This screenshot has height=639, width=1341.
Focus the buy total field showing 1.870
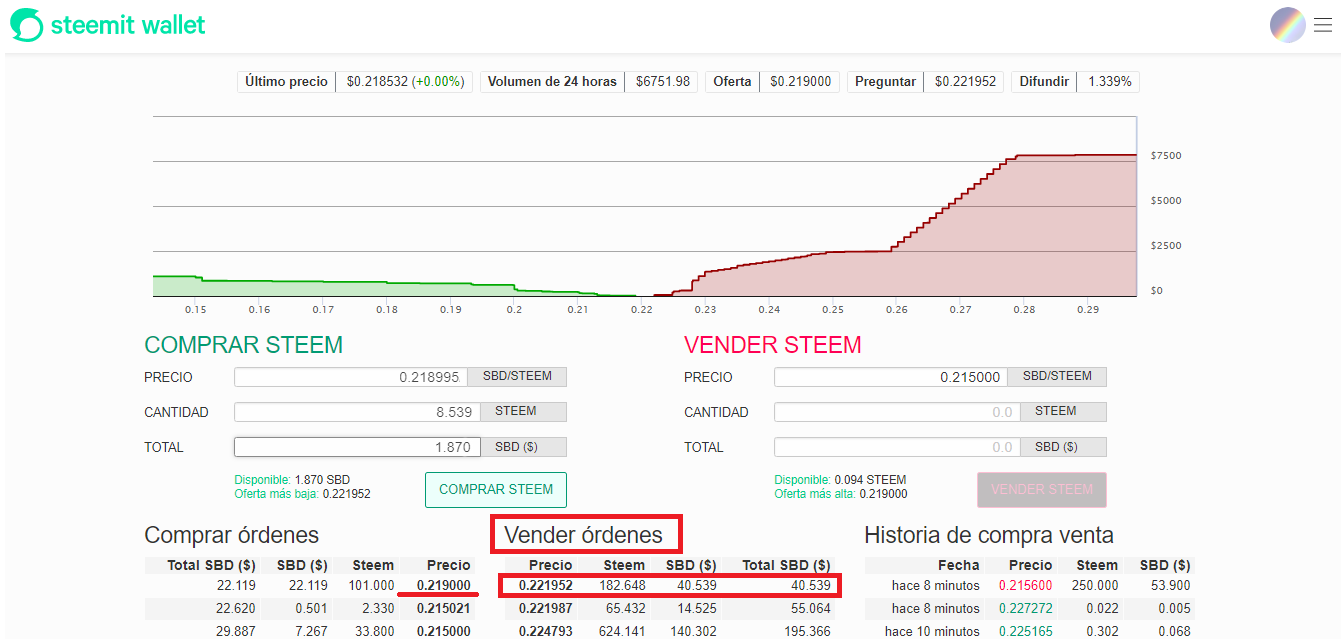click(357, 447)
